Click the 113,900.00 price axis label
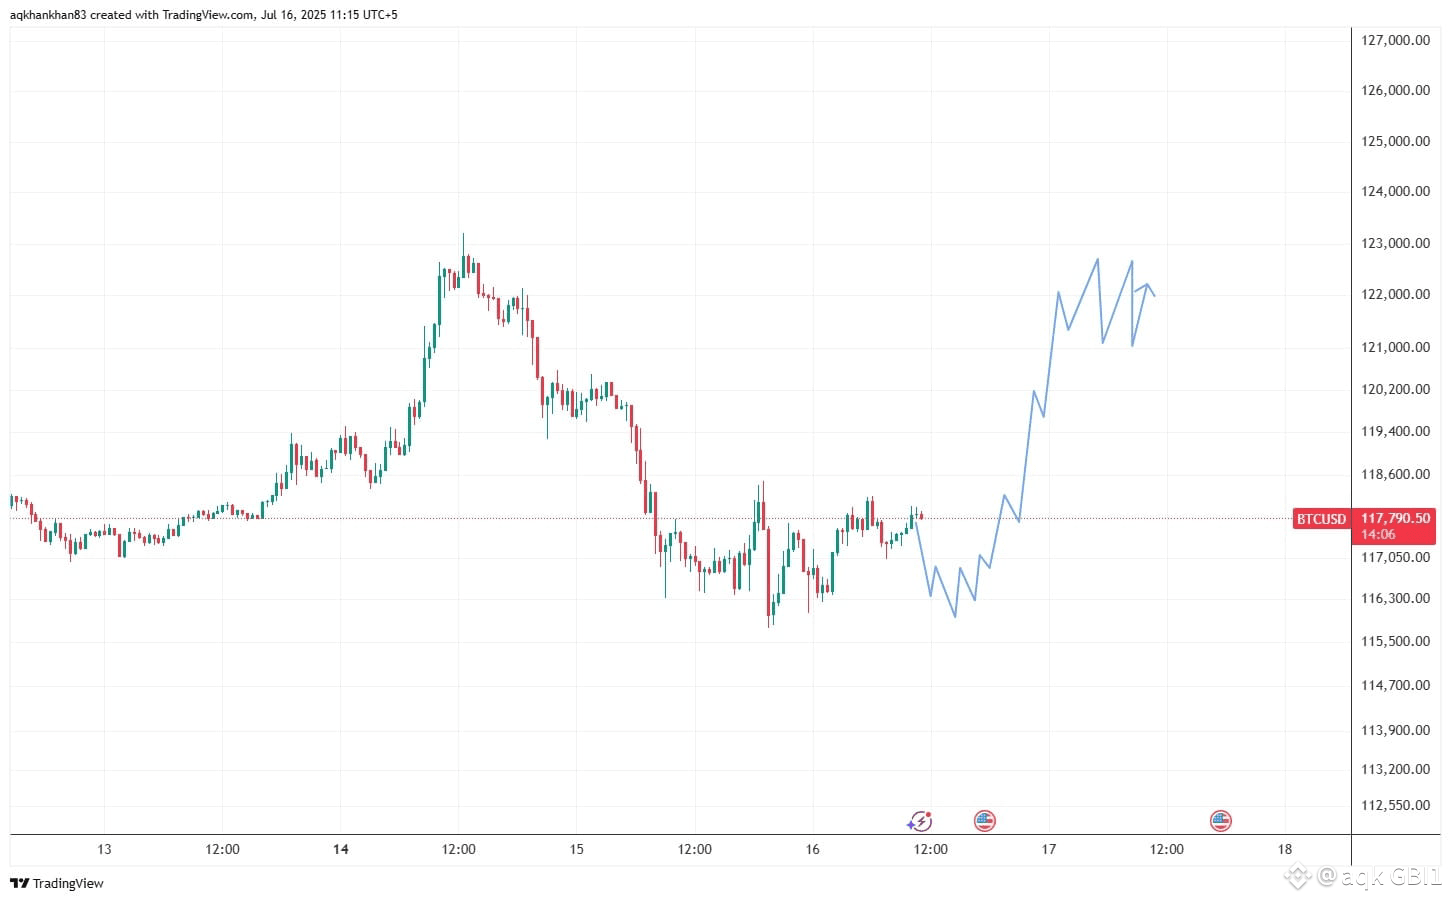Image resolution: width=1451 pixels, height=901 pixels. (1395, 730)
